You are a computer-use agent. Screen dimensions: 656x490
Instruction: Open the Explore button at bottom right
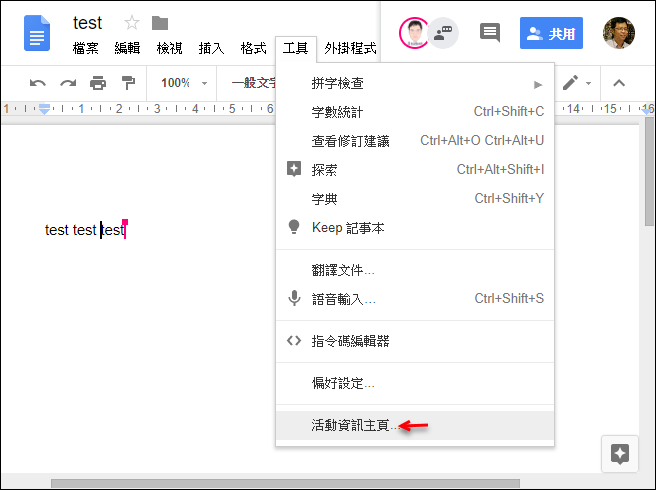tap(620, 454)
